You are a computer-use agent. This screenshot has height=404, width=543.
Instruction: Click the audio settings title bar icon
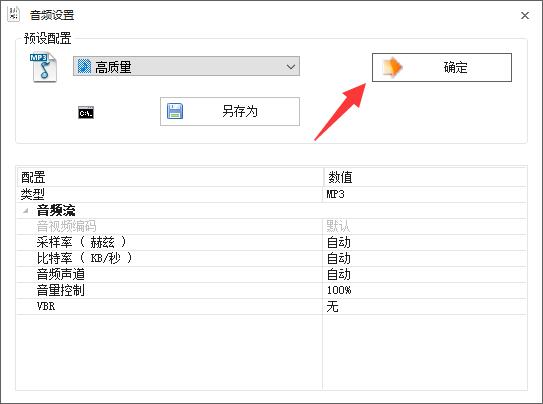pos(14,15)
